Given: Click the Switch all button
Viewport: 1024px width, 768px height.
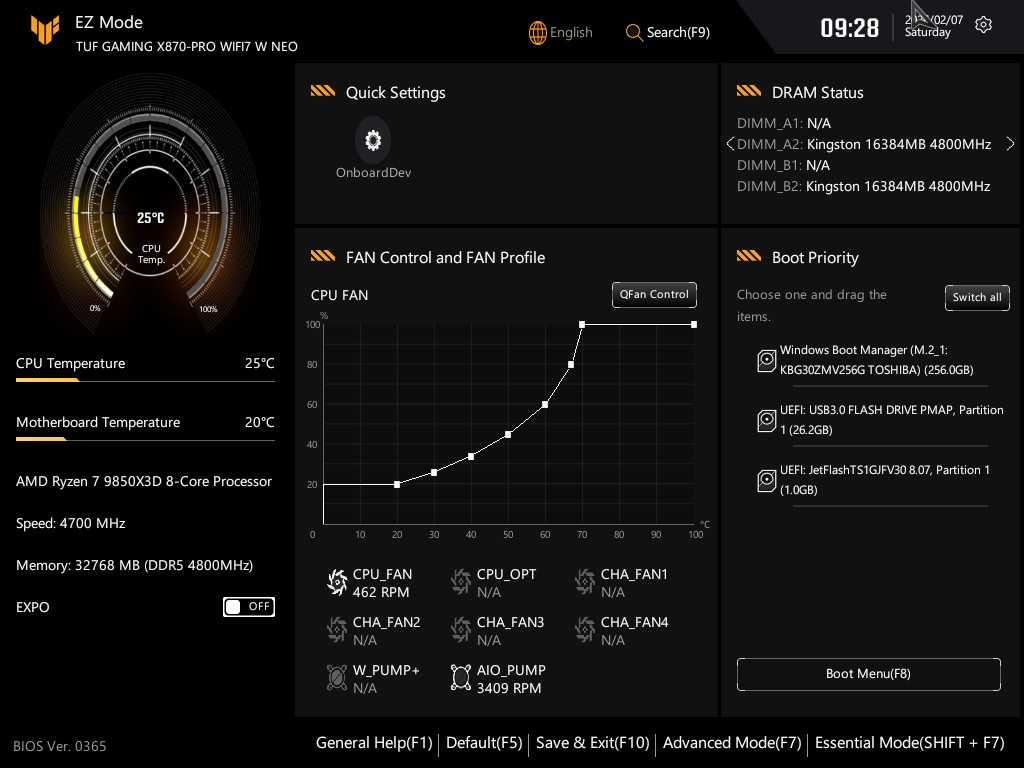Looking at the screenshot, I should click(976, 297).
